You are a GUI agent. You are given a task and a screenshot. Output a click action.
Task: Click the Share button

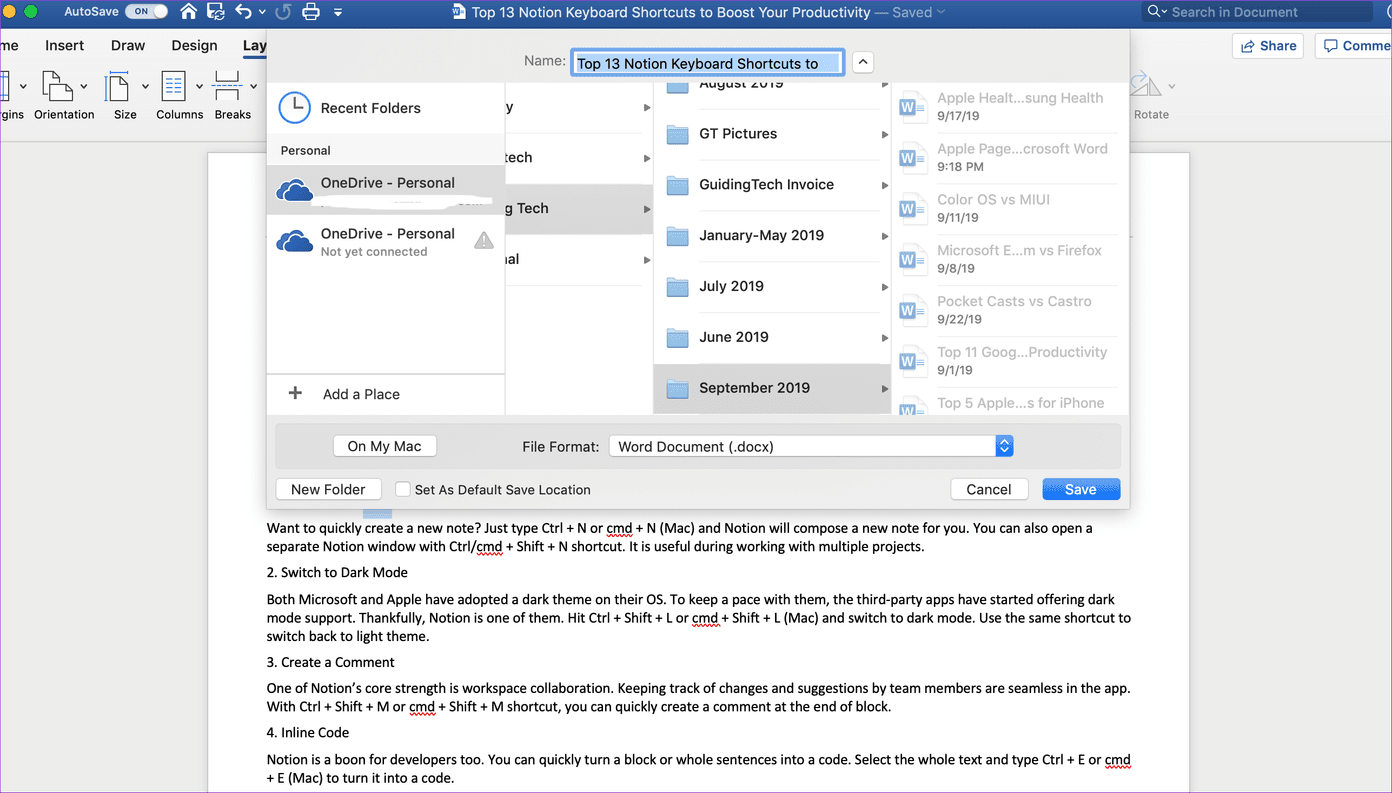point(1269,46)
